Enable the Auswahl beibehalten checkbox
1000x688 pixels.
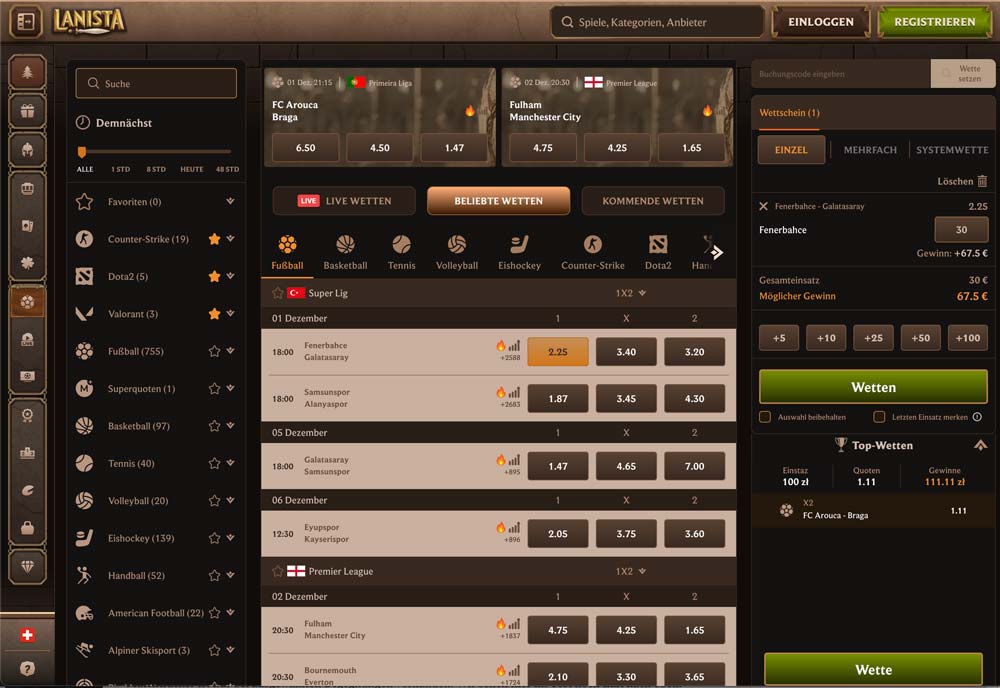click(x=765, y=417)
